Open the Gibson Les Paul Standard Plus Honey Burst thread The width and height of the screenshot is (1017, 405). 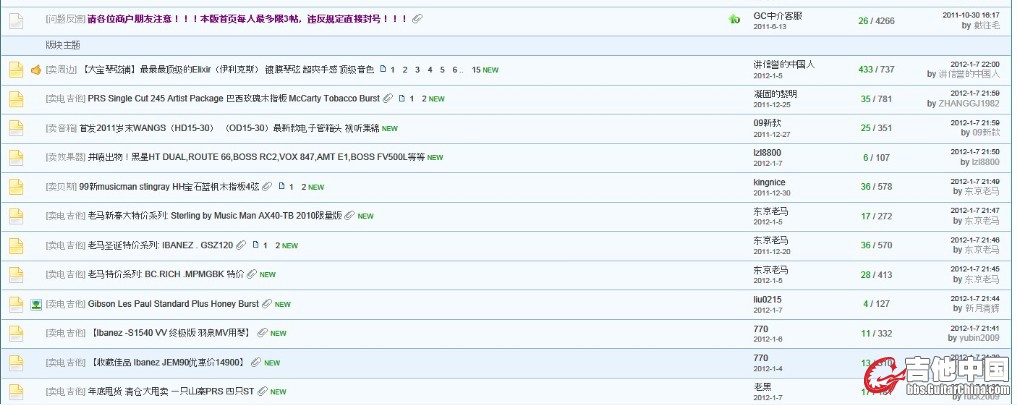(173, 304)
